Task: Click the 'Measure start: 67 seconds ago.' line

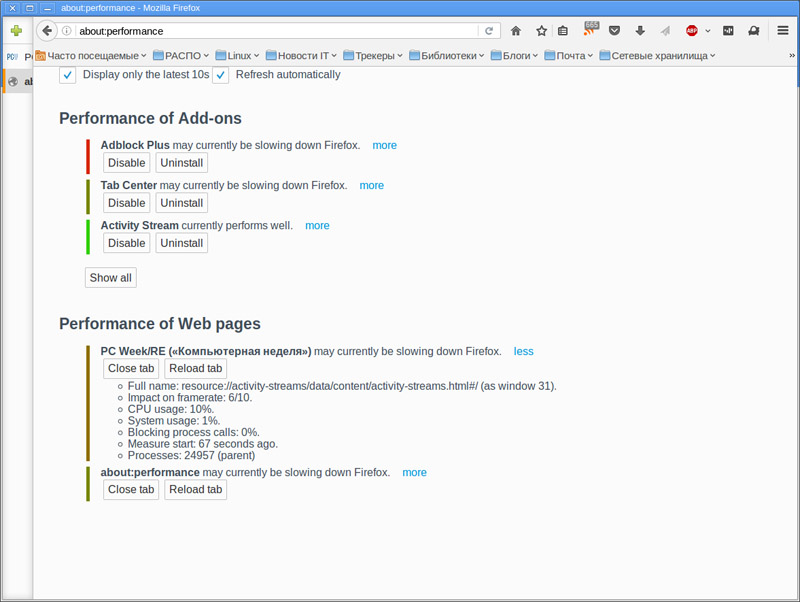Action: point(203,444)
